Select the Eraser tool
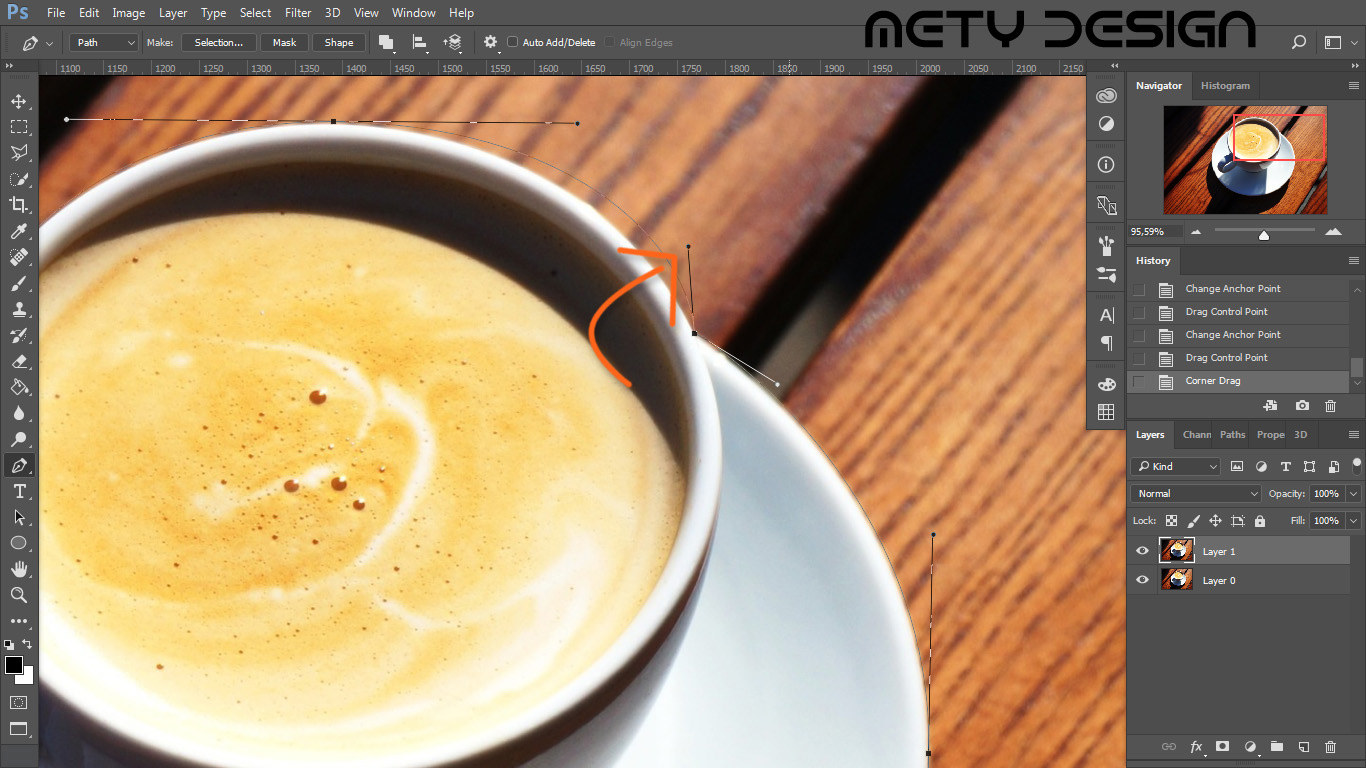 coord(18,361)
